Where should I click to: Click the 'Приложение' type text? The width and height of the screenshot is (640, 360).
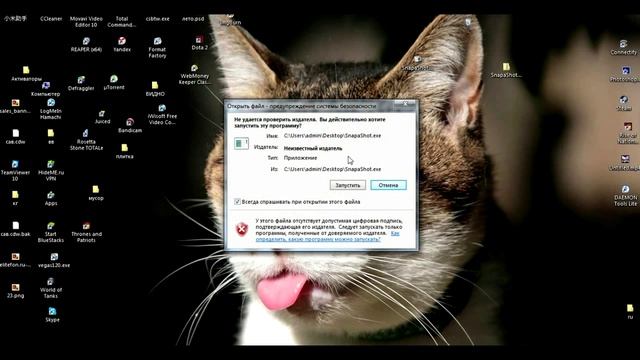[300, 158]
